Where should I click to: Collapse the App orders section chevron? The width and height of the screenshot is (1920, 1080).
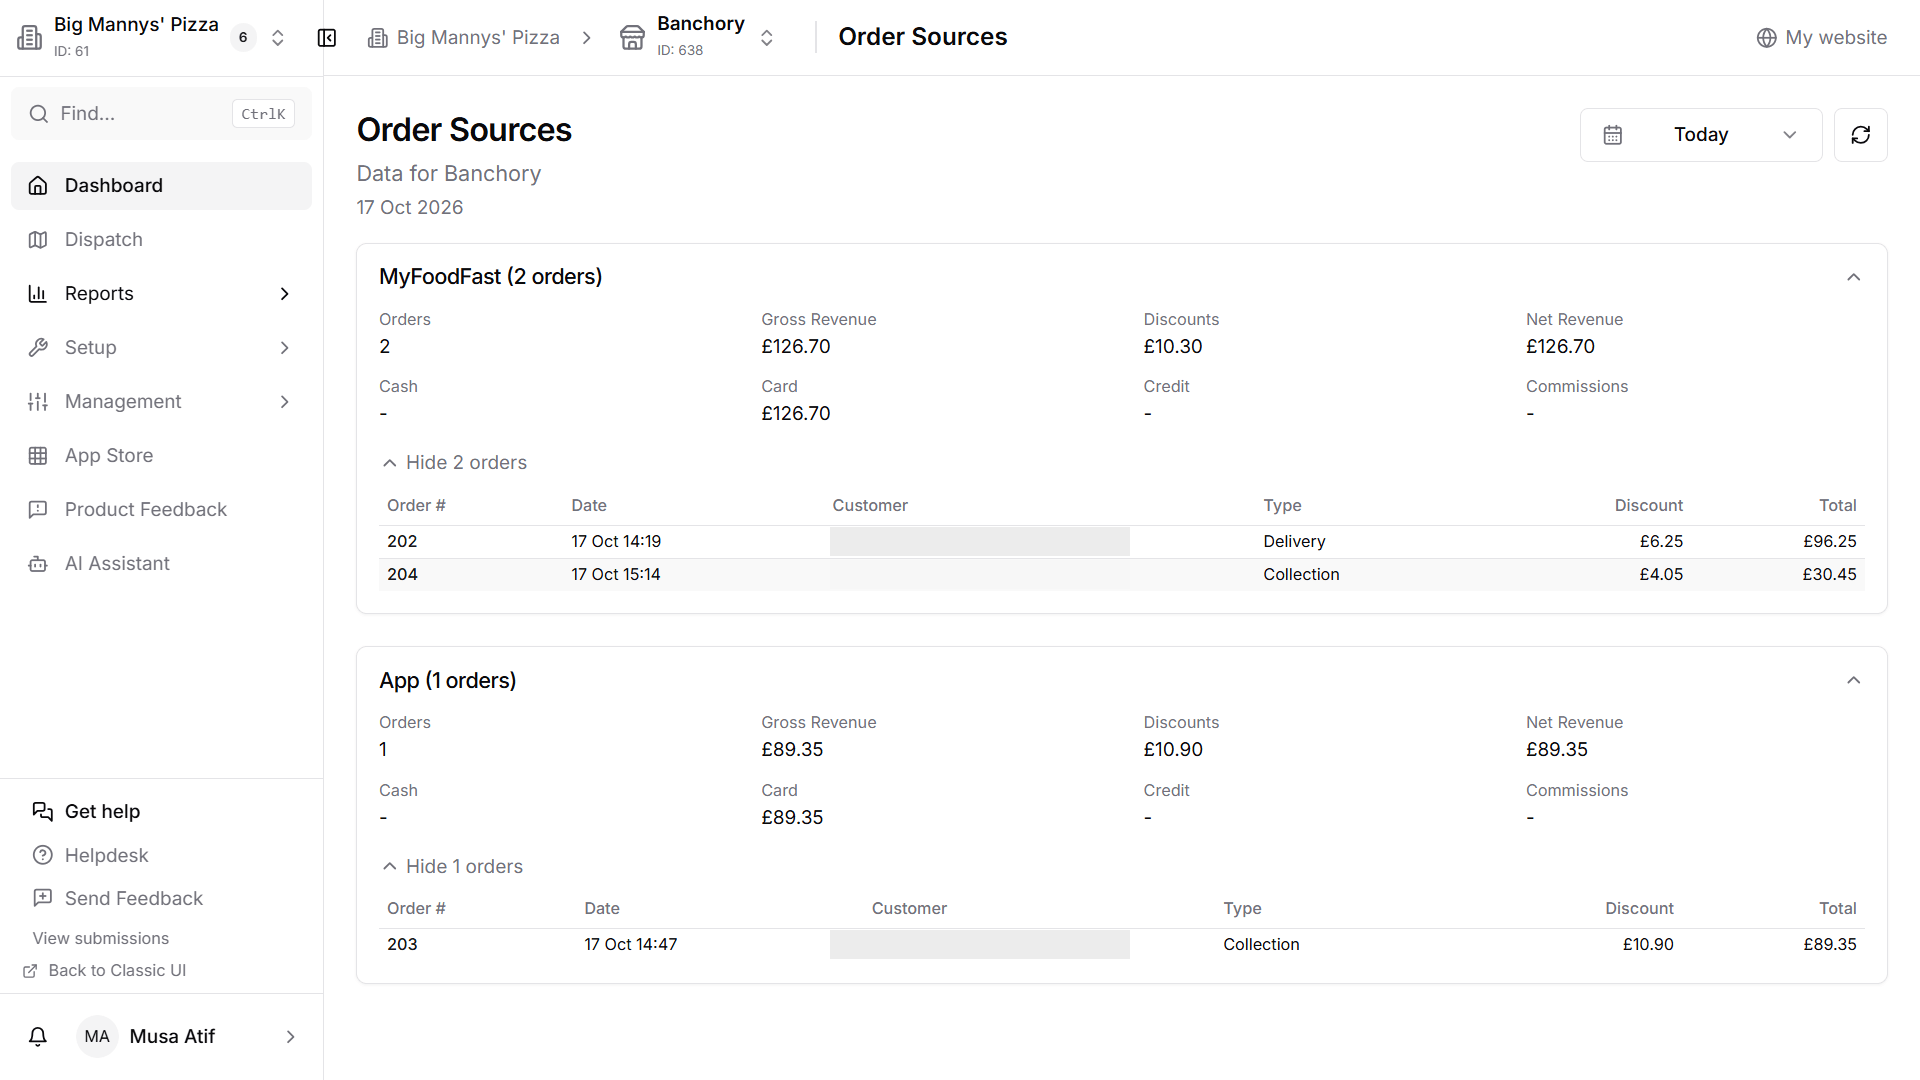pyautogui.click(x=1853, y=681)
